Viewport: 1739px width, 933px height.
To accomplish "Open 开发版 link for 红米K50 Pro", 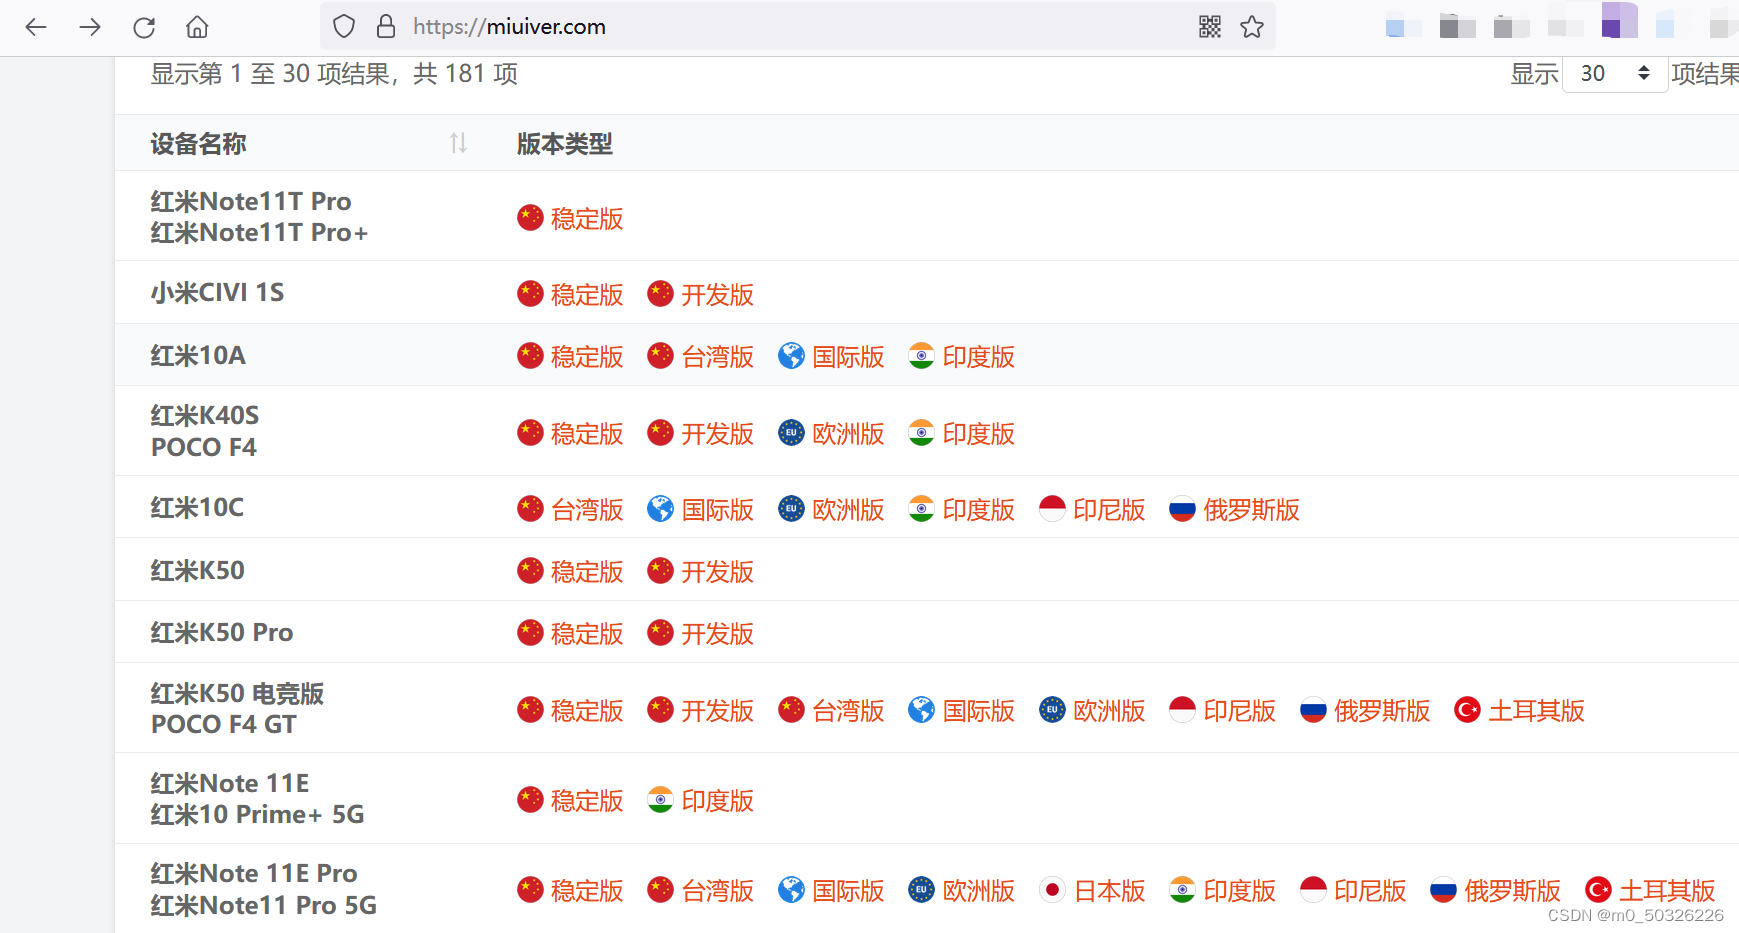I will pos(718,634).
